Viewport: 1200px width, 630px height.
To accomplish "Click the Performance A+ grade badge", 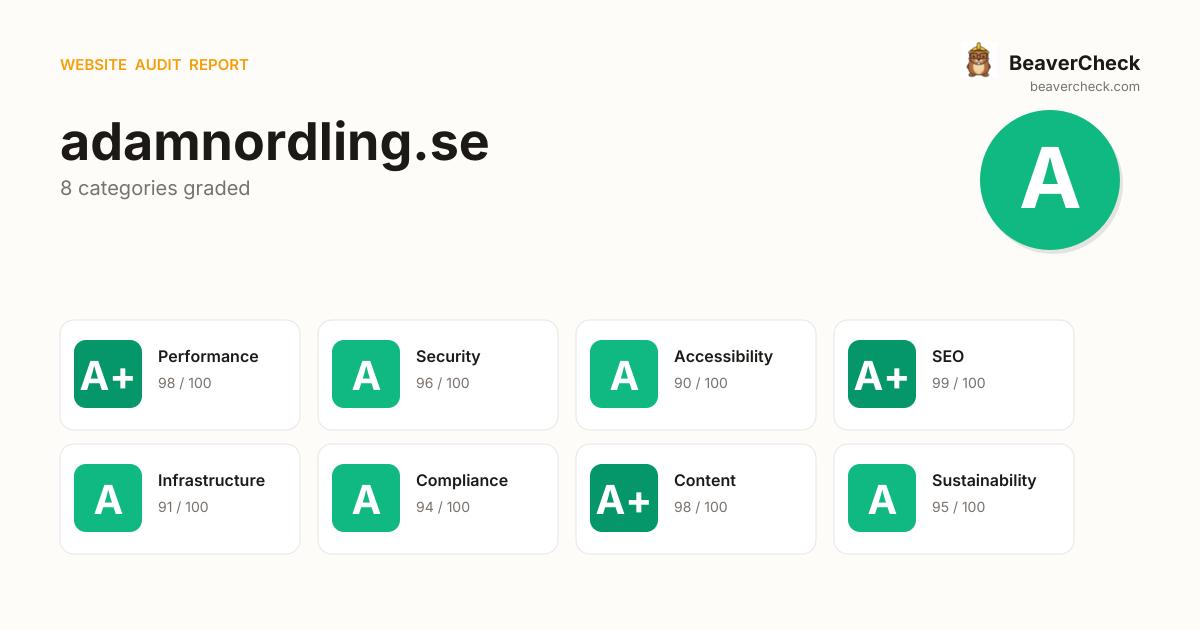I will (108, 374).
